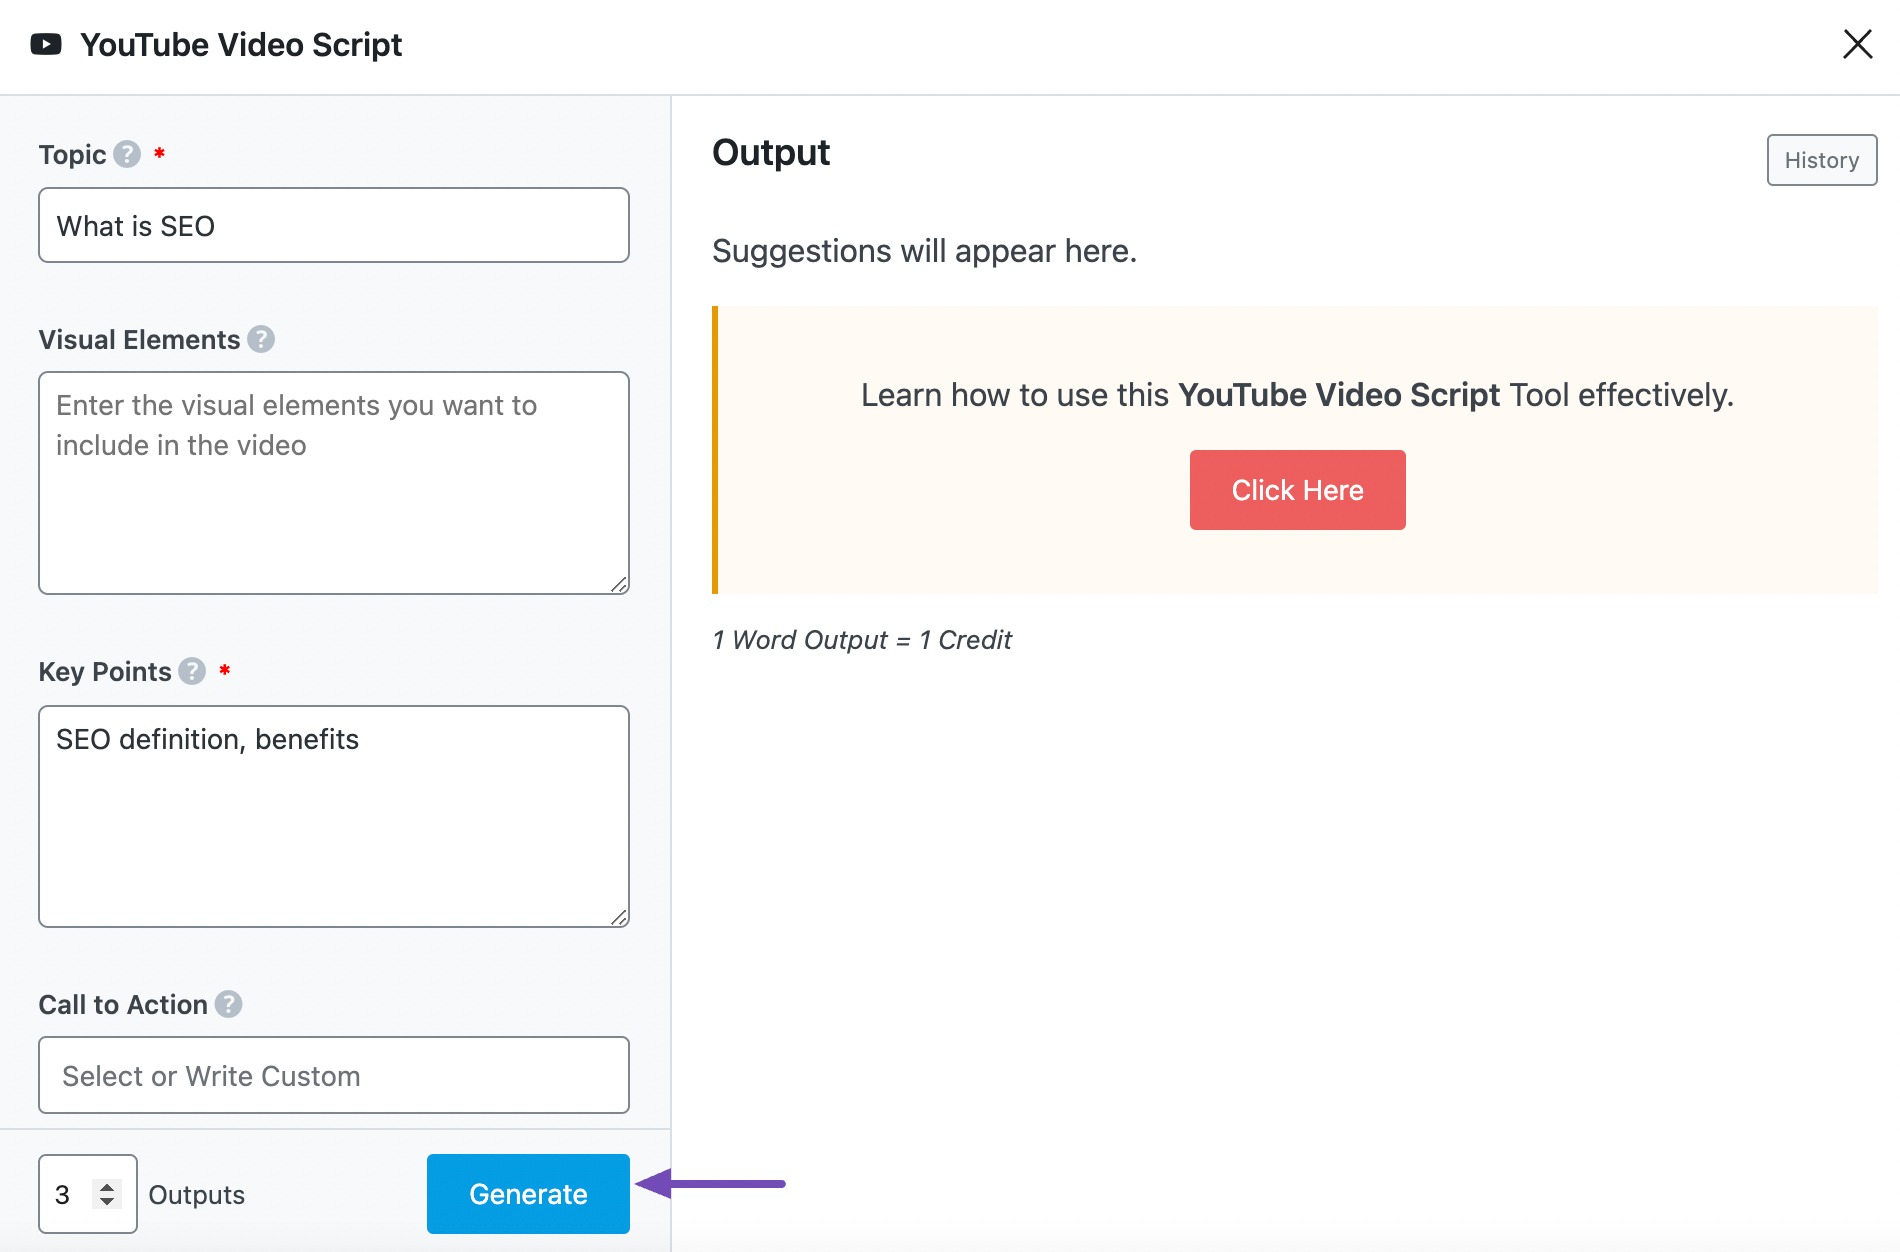Open help tooltip next to Call to Action
Screen dimensions: 1900x1252
(229, 1004)
